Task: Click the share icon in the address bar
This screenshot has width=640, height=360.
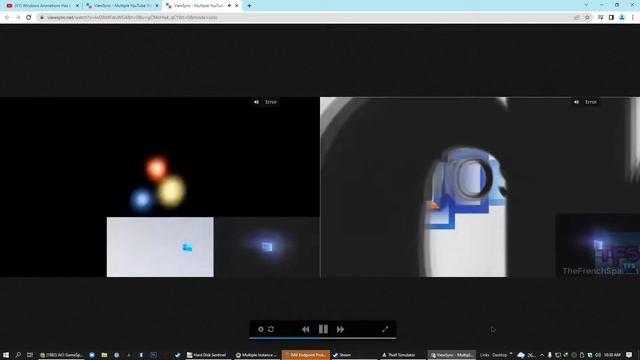Action: [576, 18]
